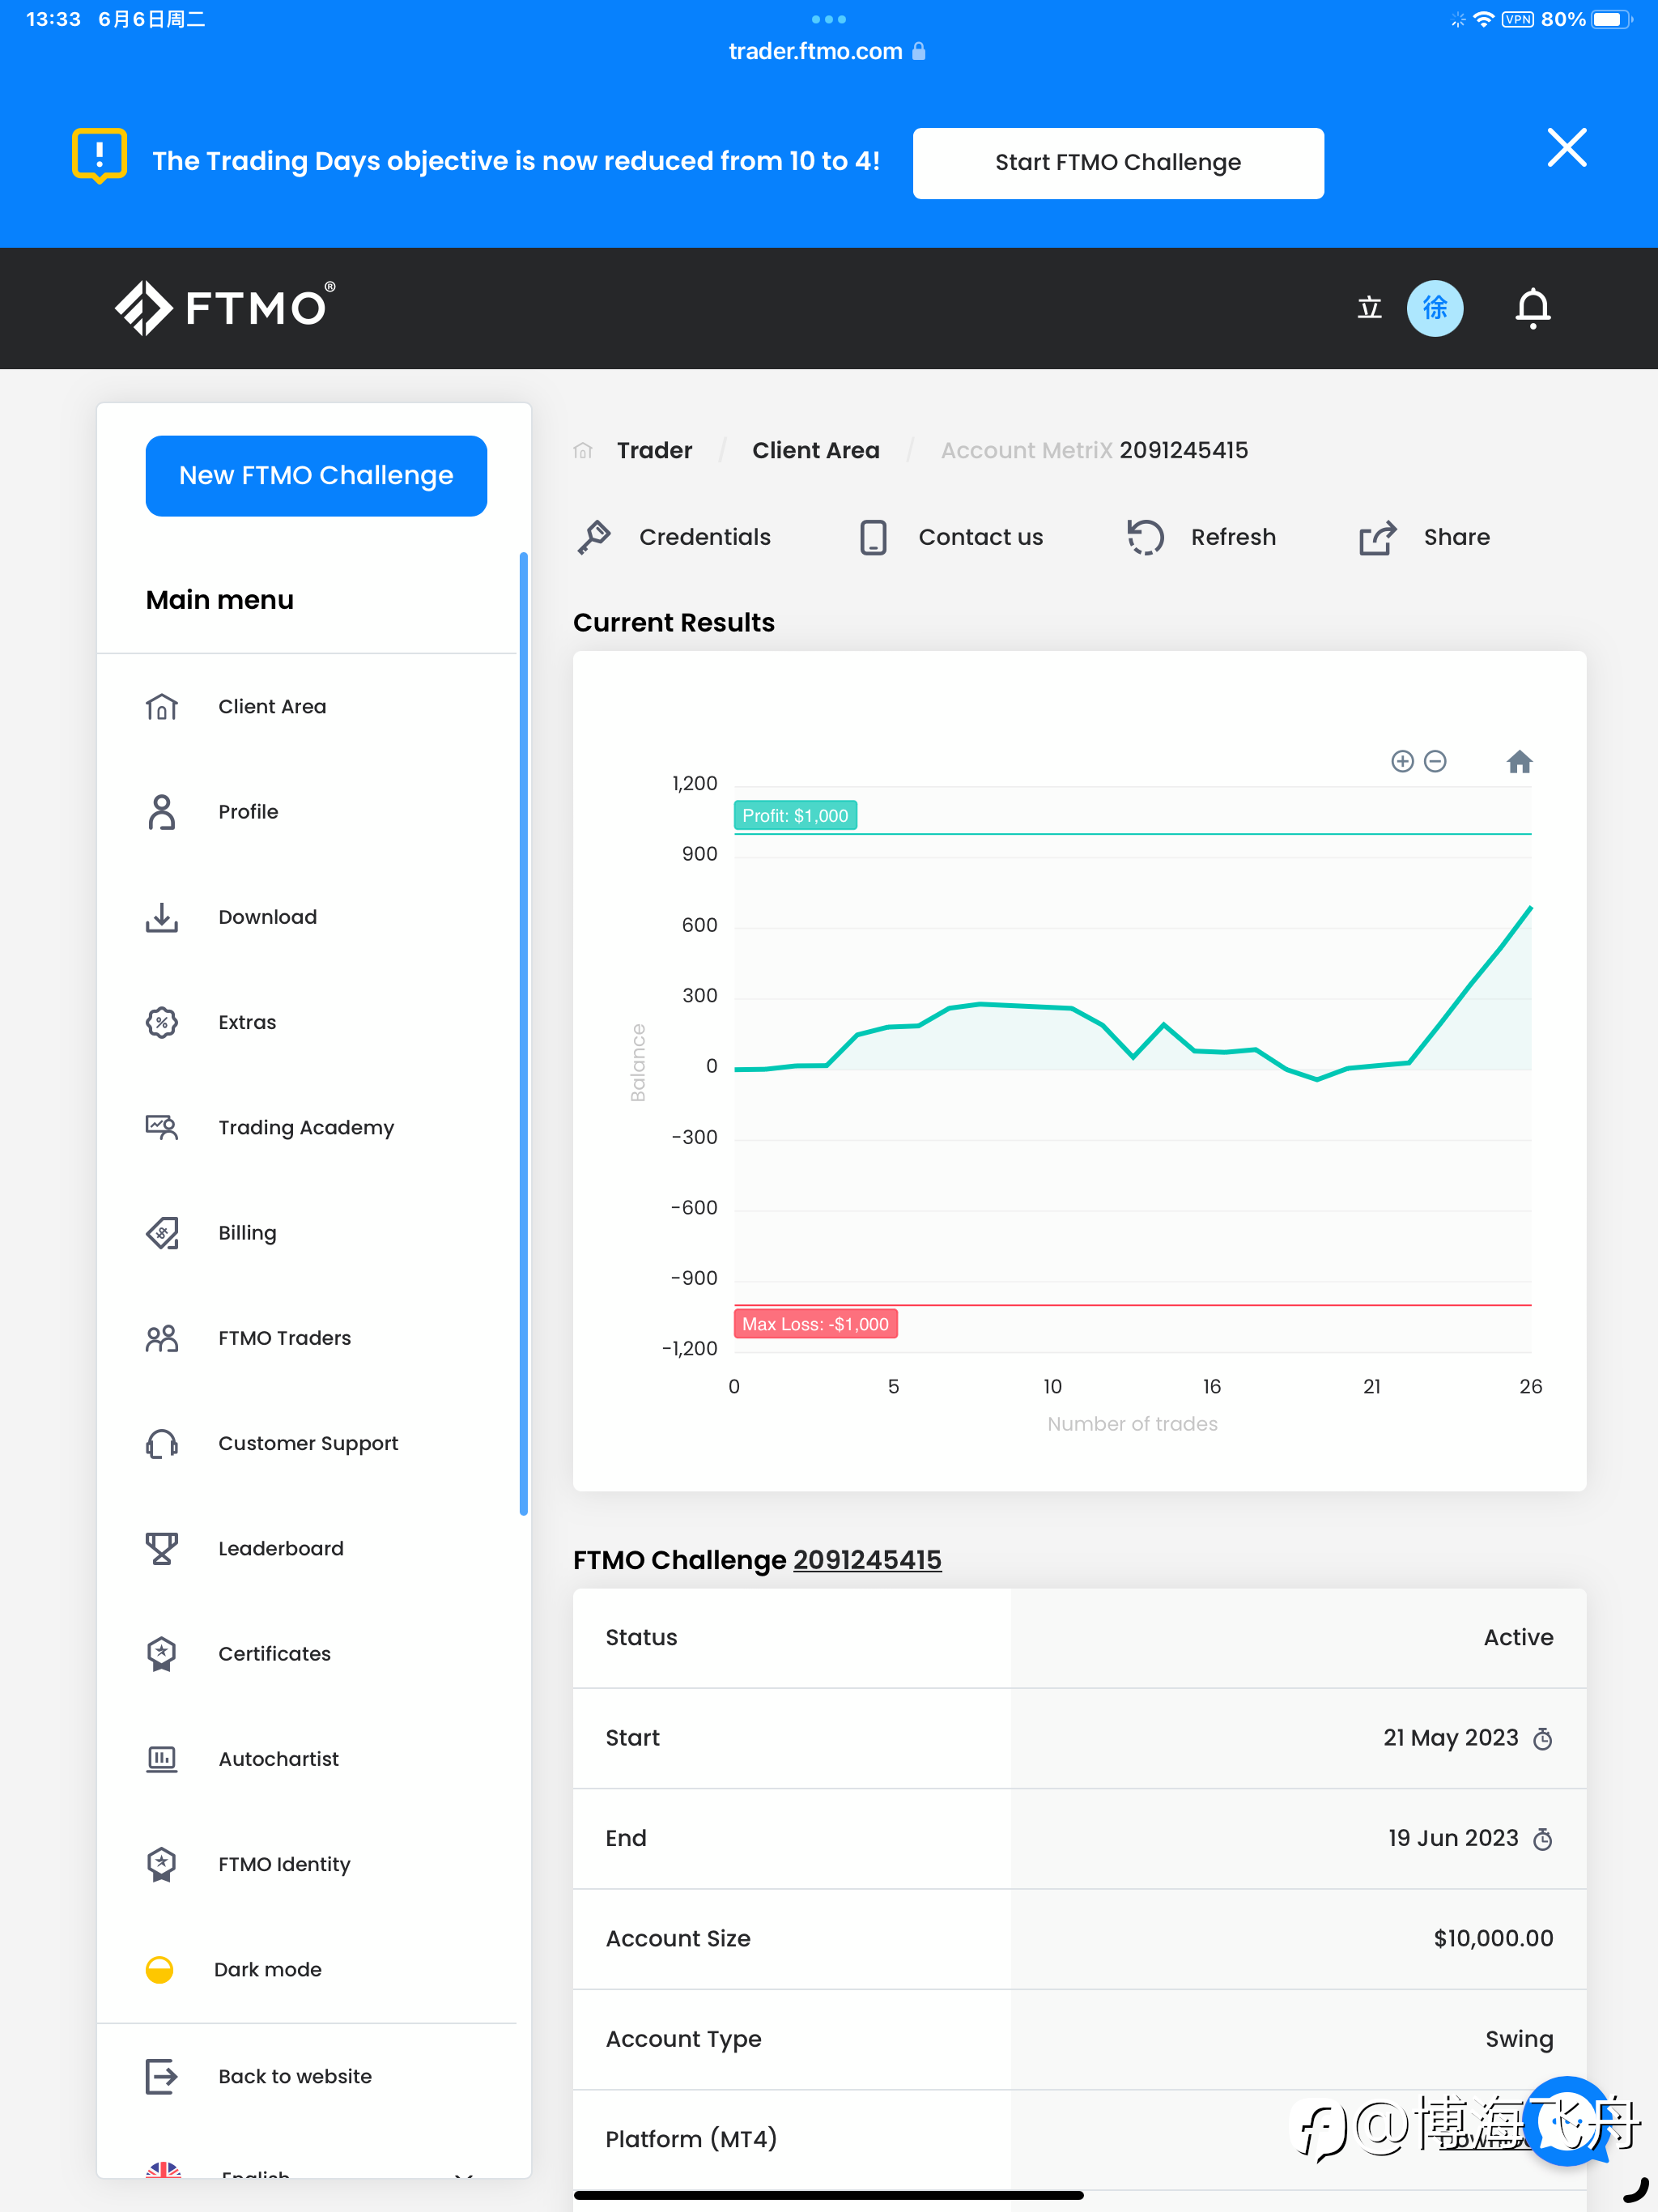The image size is (1658, 2212).
Task: Open the user avatar account menu
Action: pos(1434,308)
